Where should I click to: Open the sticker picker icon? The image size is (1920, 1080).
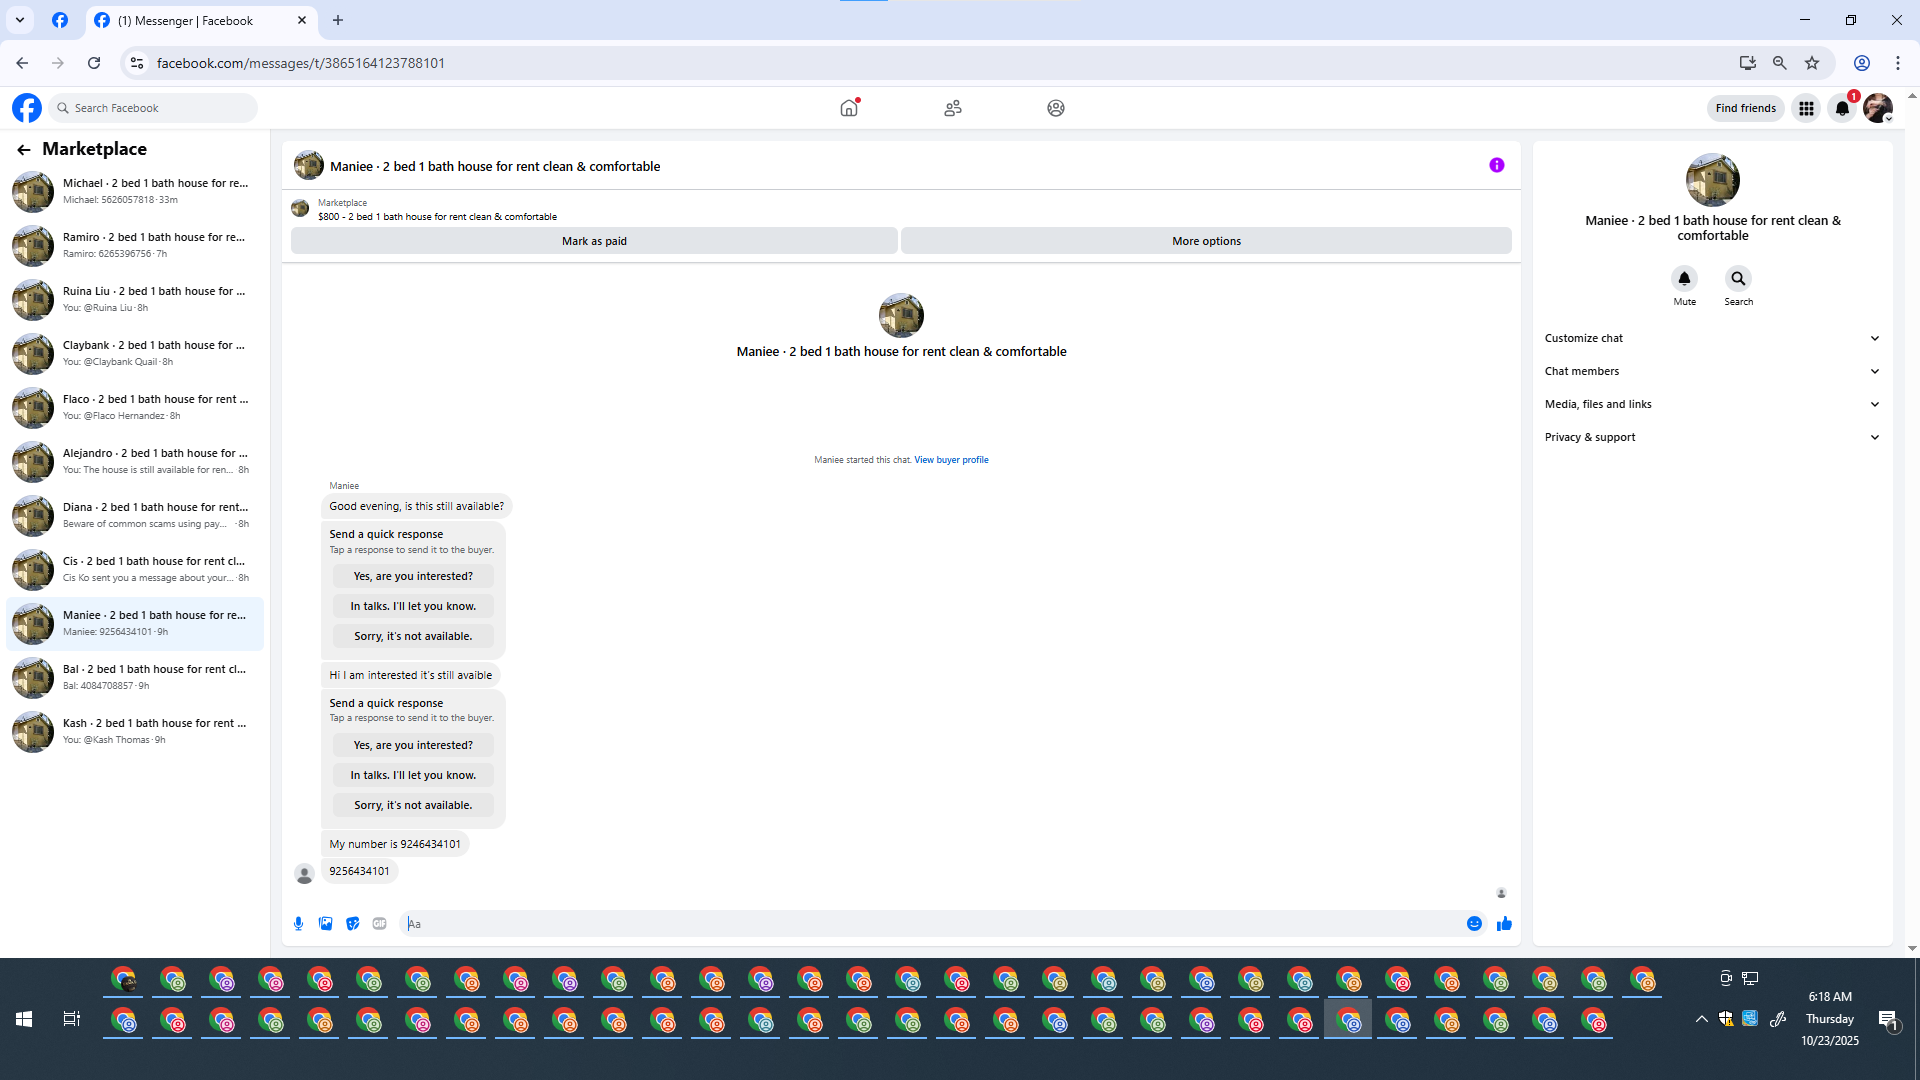352,924
